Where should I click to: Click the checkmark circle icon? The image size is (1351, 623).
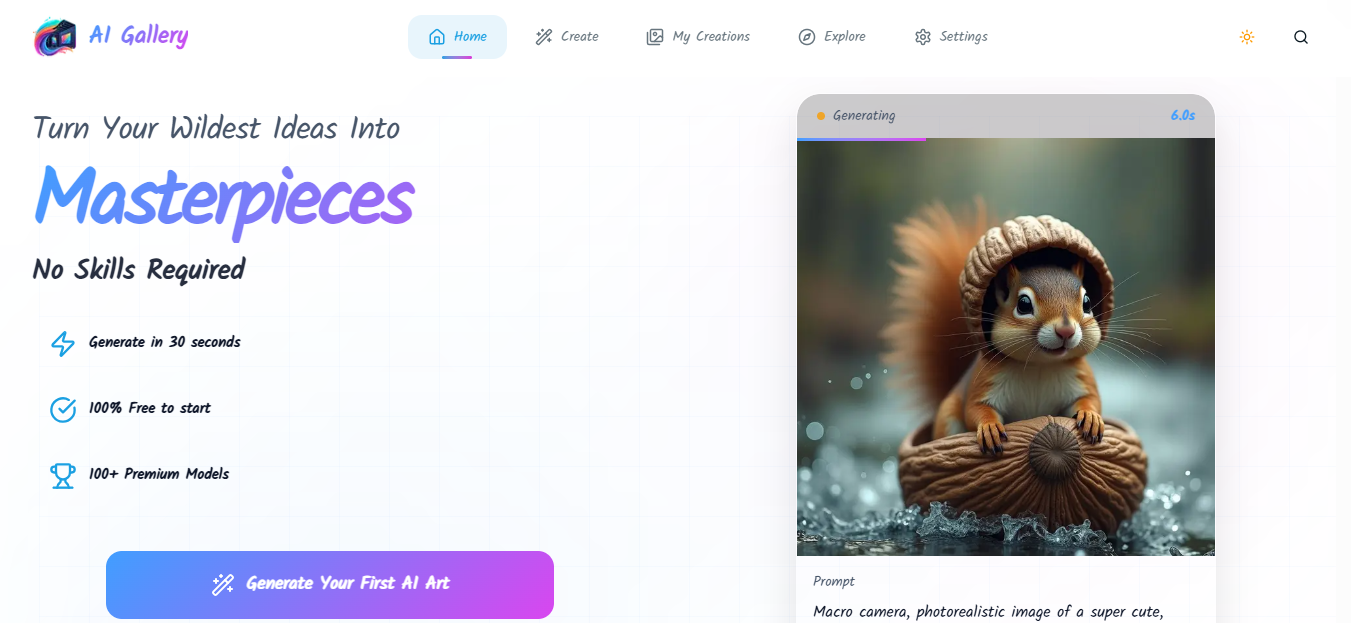pos(63,409)
